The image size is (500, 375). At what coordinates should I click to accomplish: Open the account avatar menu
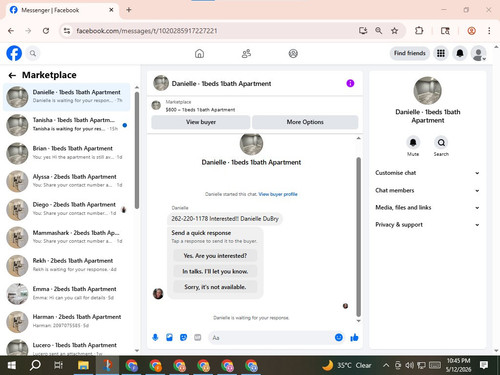(478, 53)
